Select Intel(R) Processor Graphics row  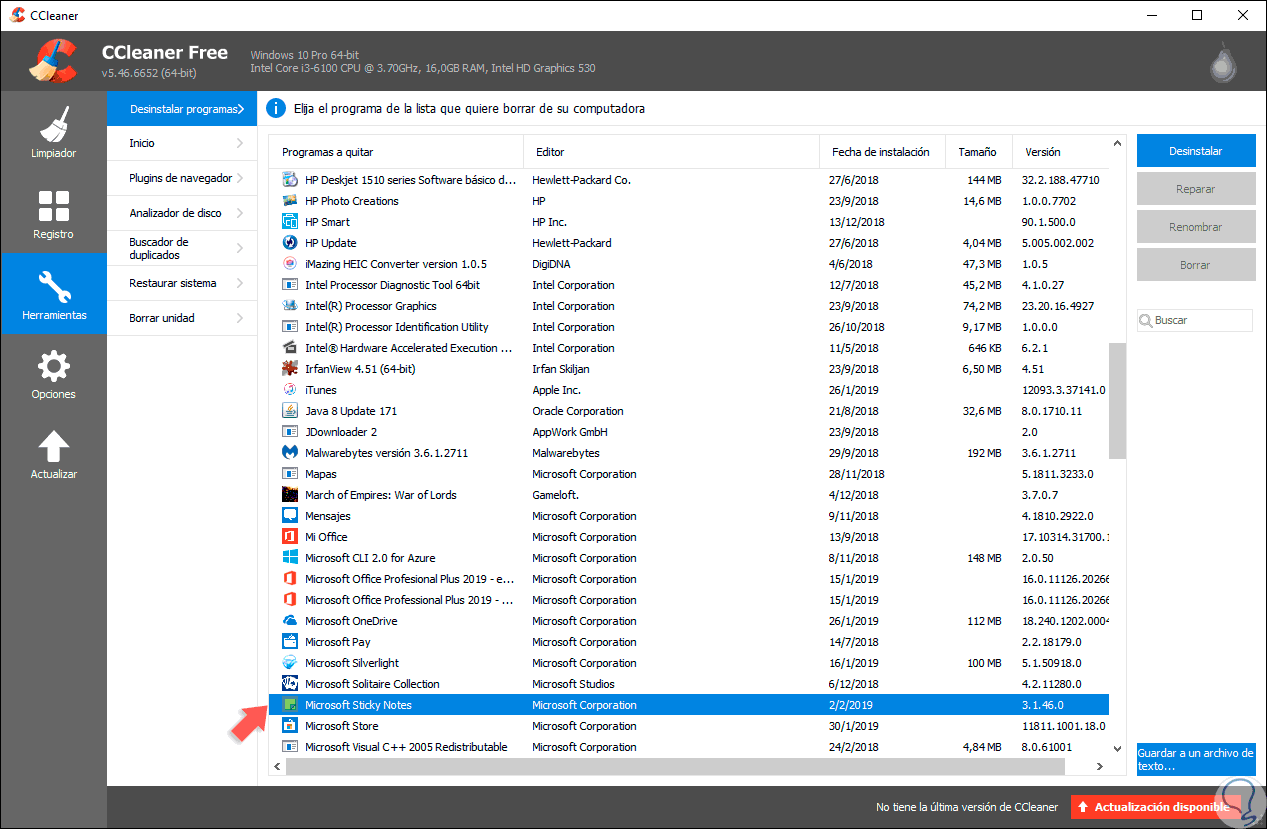coord(689,306)
